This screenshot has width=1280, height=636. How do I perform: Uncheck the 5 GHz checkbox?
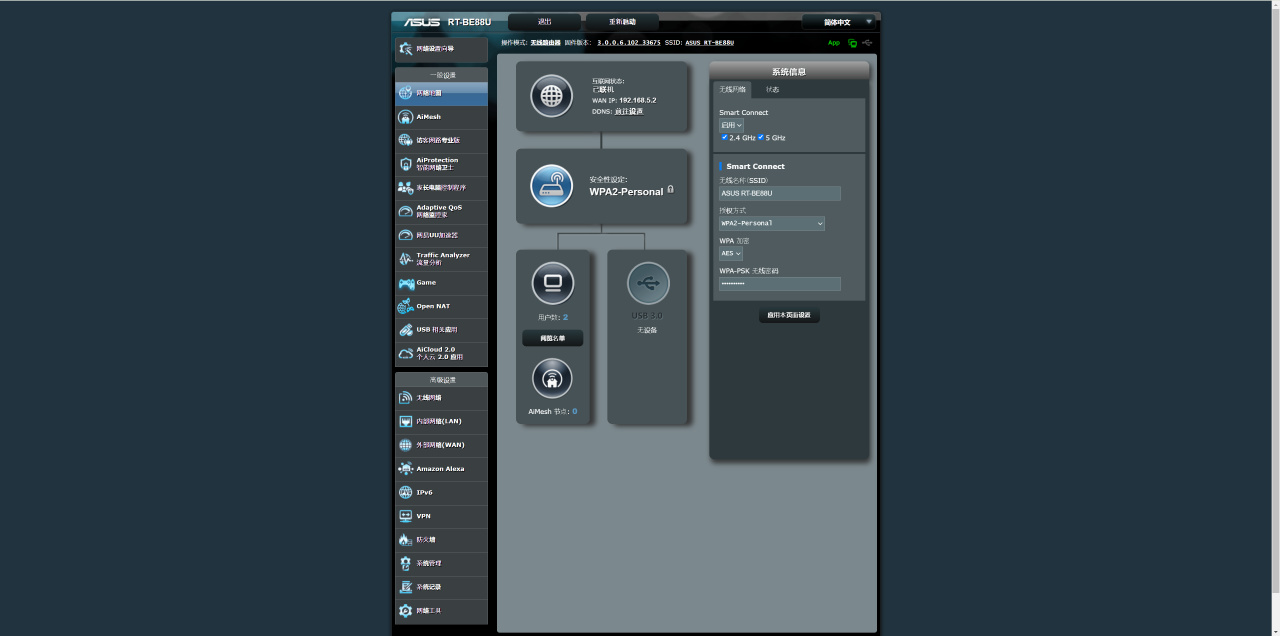click(x=761, y=137)
